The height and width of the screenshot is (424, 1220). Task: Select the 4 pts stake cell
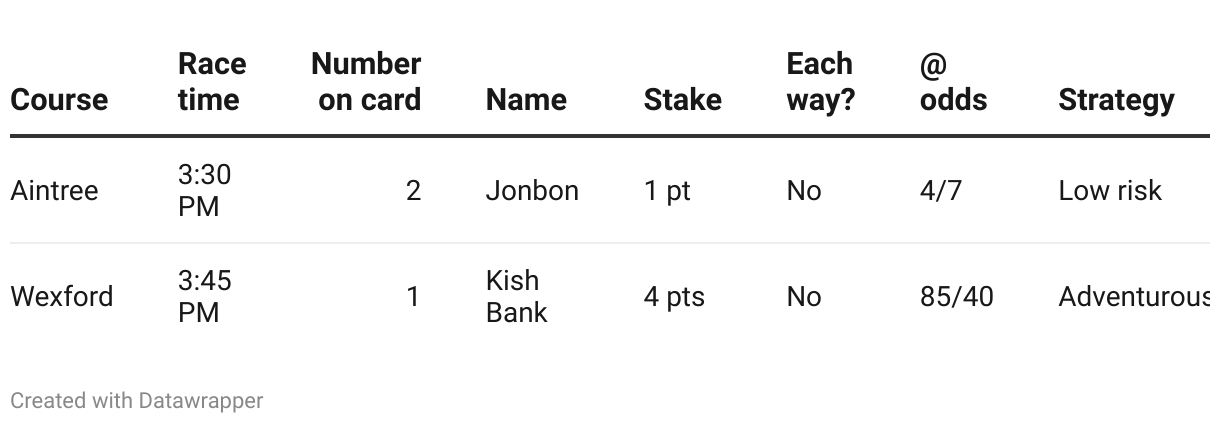[674, 297]
